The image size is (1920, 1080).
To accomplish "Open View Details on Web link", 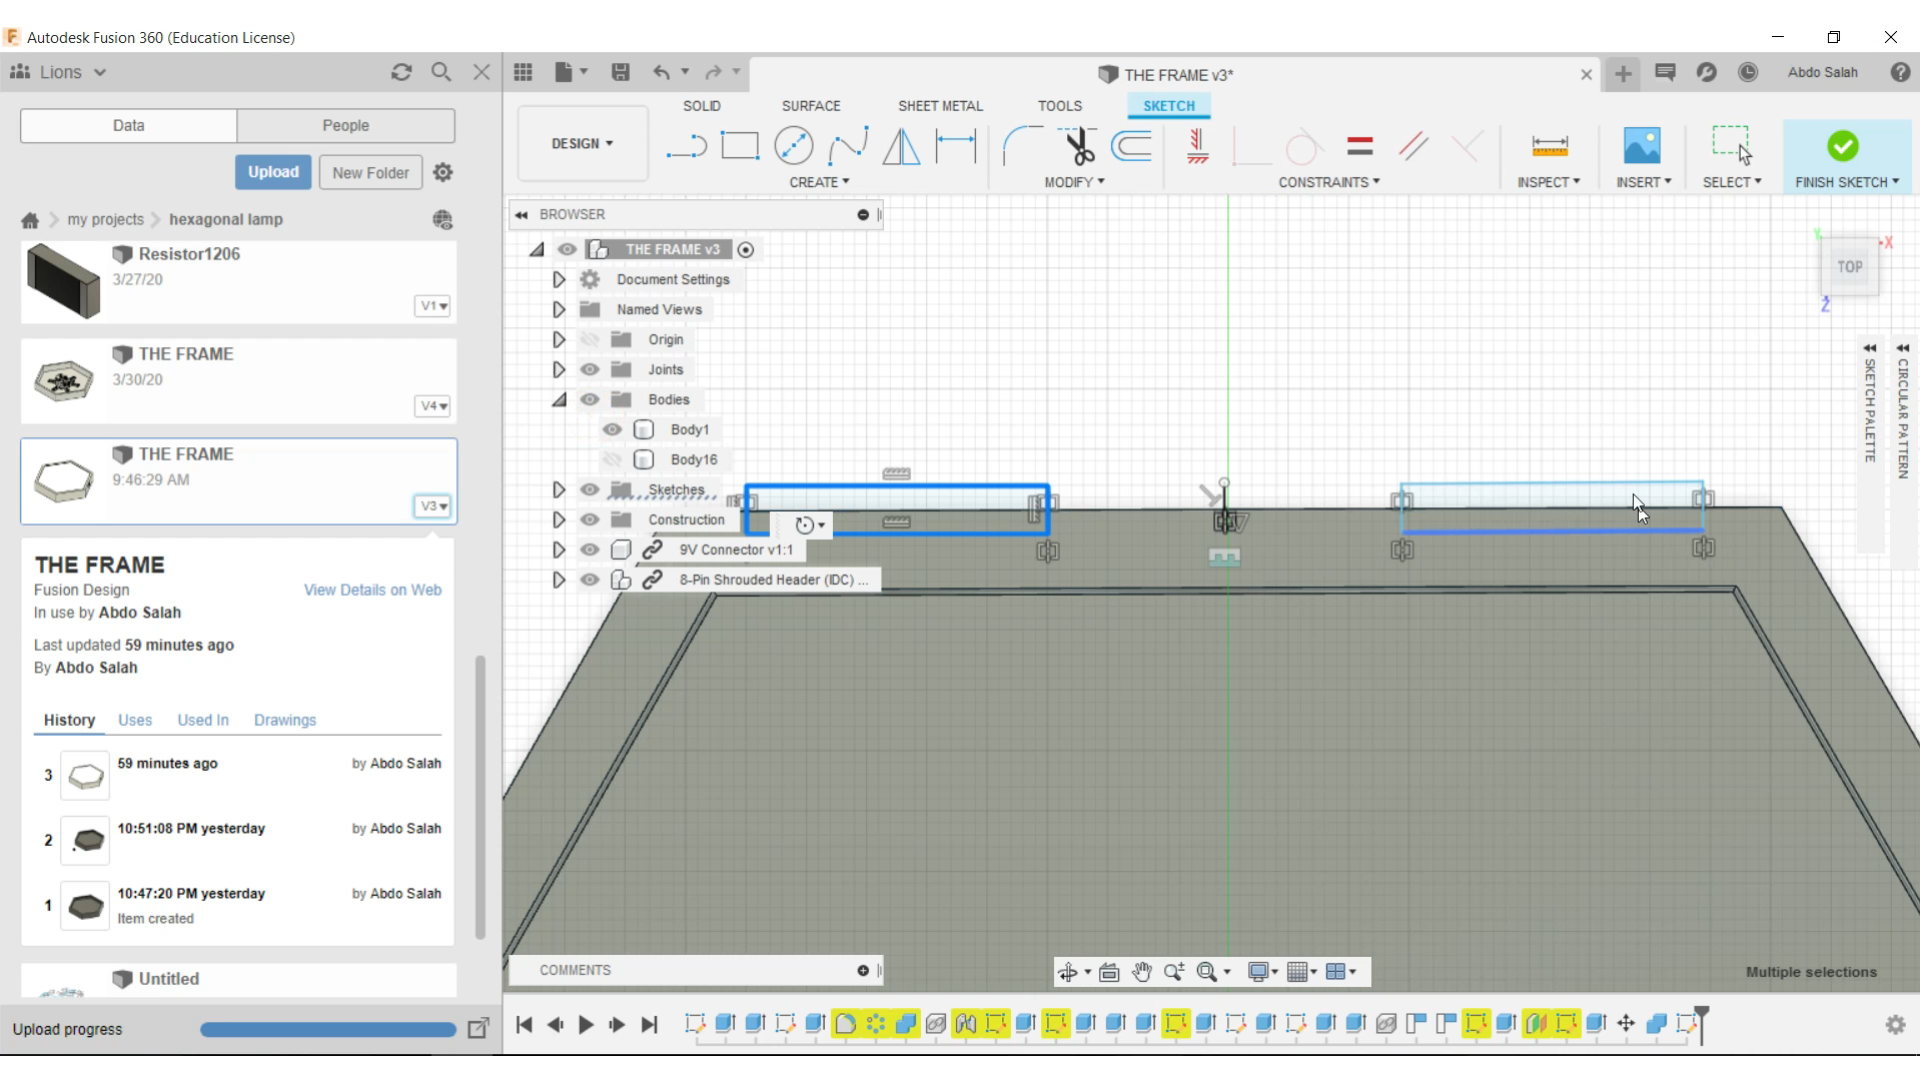I will coord(372,590).
